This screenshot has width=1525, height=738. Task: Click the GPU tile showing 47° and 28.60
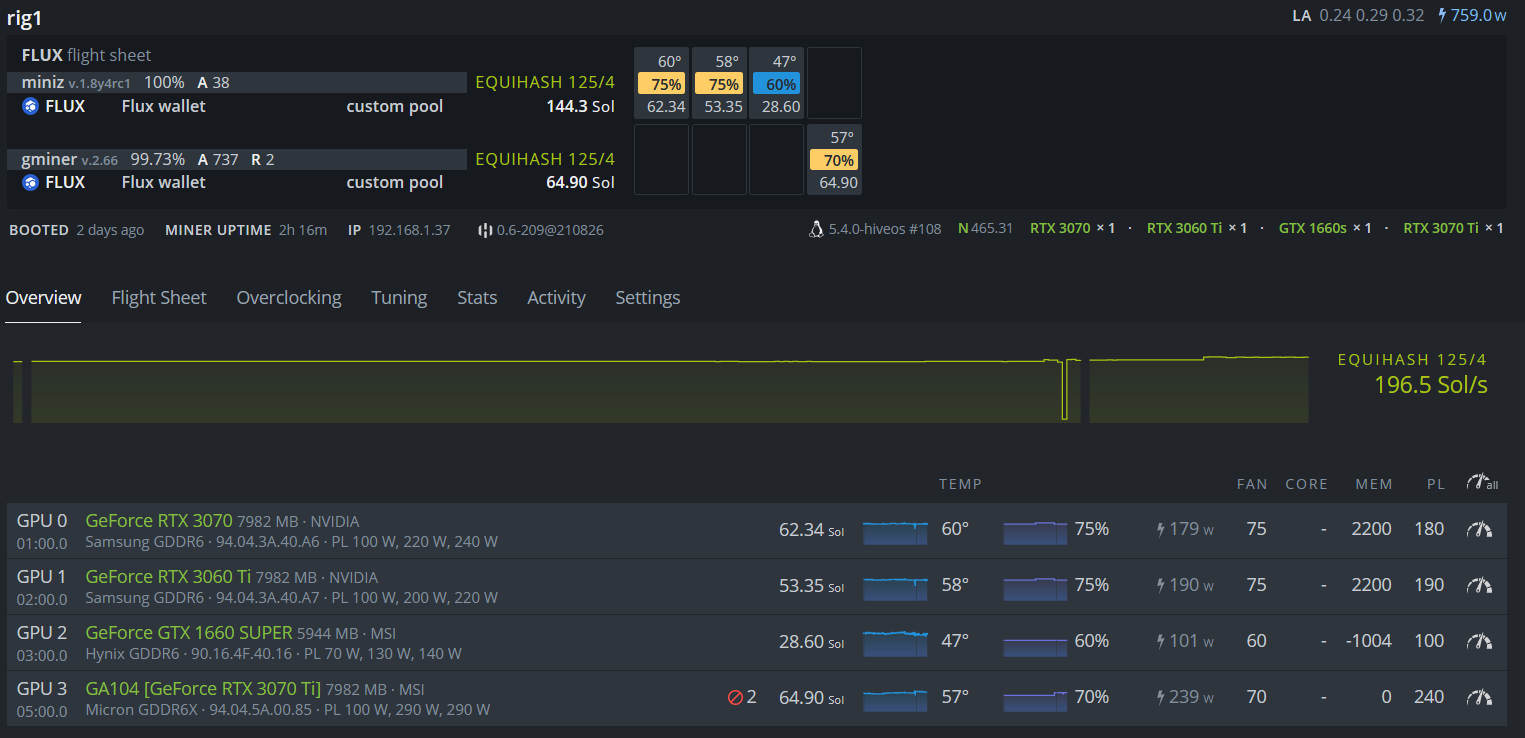tap(776, 83)
